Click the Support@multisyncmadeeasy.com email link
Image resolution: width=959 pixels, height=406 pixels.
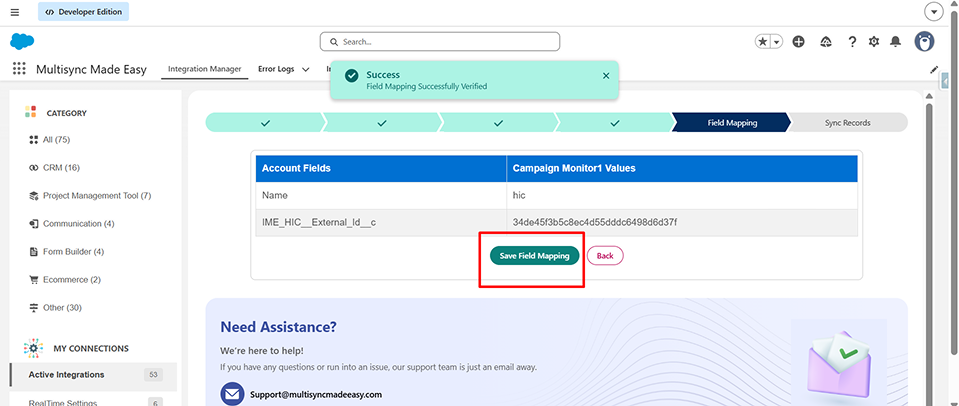click(316, 394)
